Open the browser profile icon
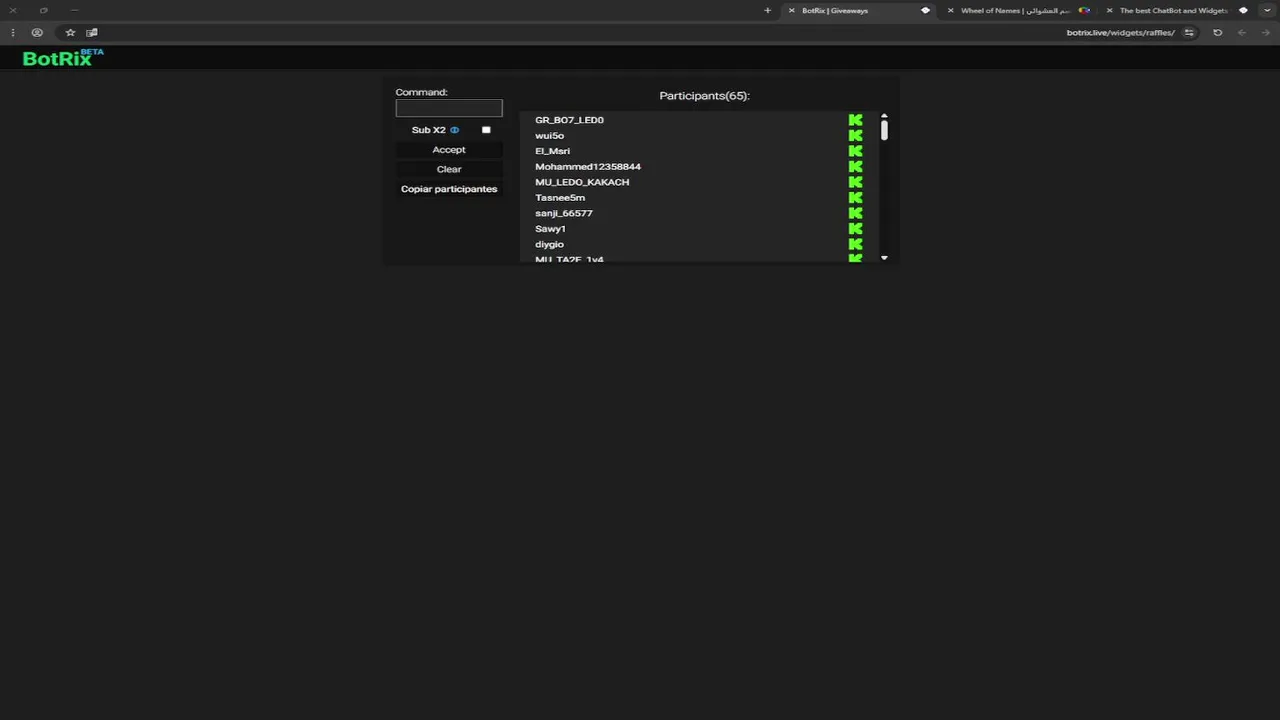This screenshot has width=1280, height=720. pos(37,33)
